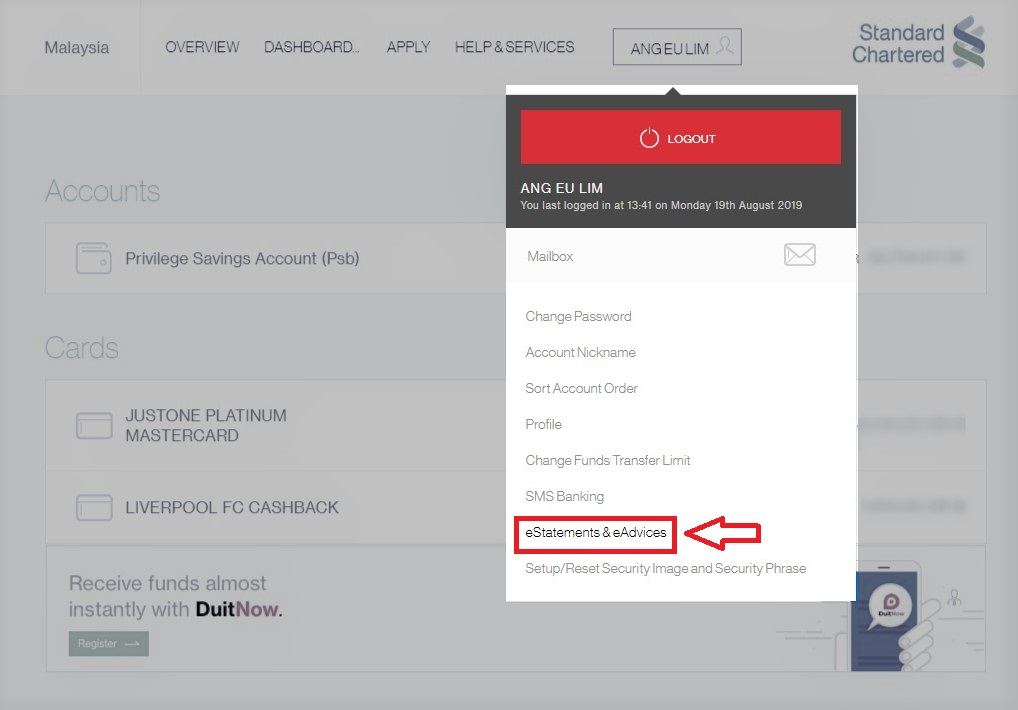Click the user silhouette icon in header
This screenshot has width=1018, height=710.
tap(725, 46)
